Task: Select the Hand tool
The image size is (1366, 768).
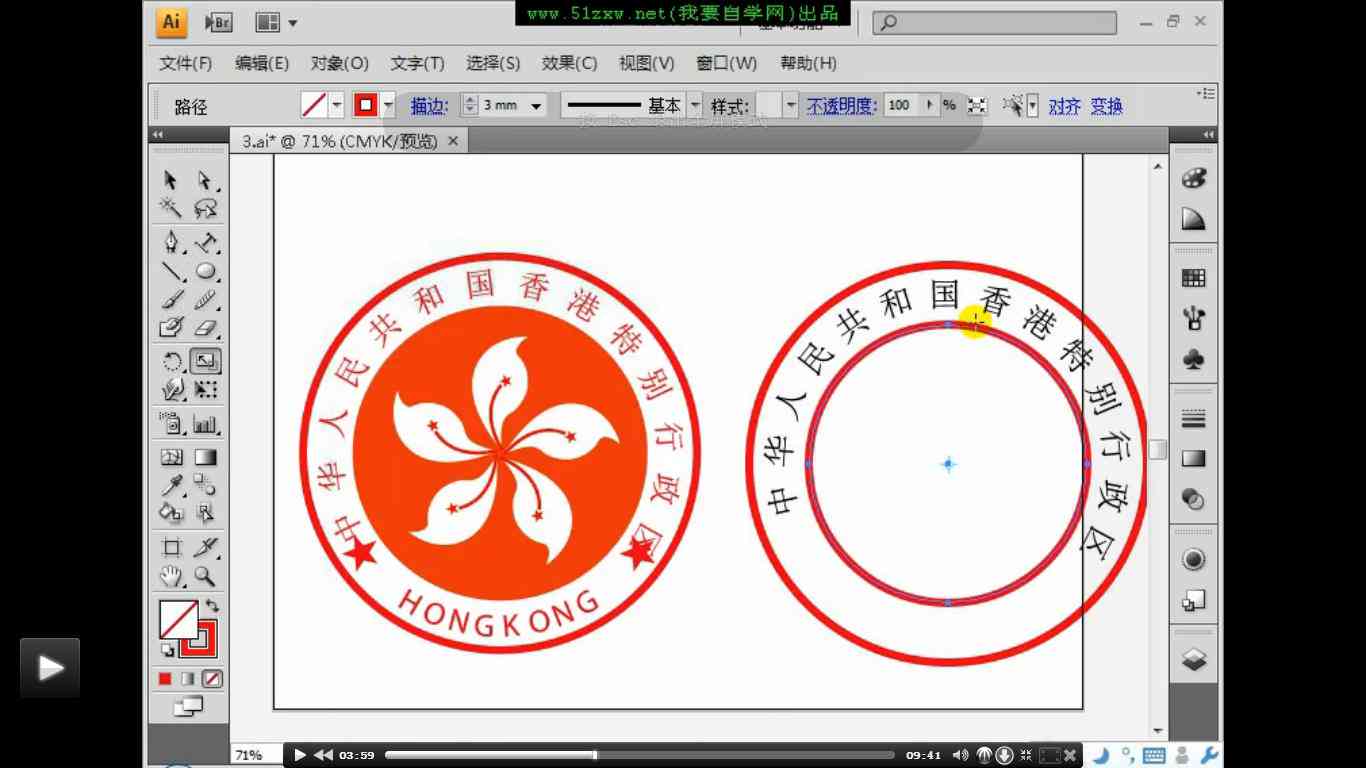Action: (x=172, y=576)
